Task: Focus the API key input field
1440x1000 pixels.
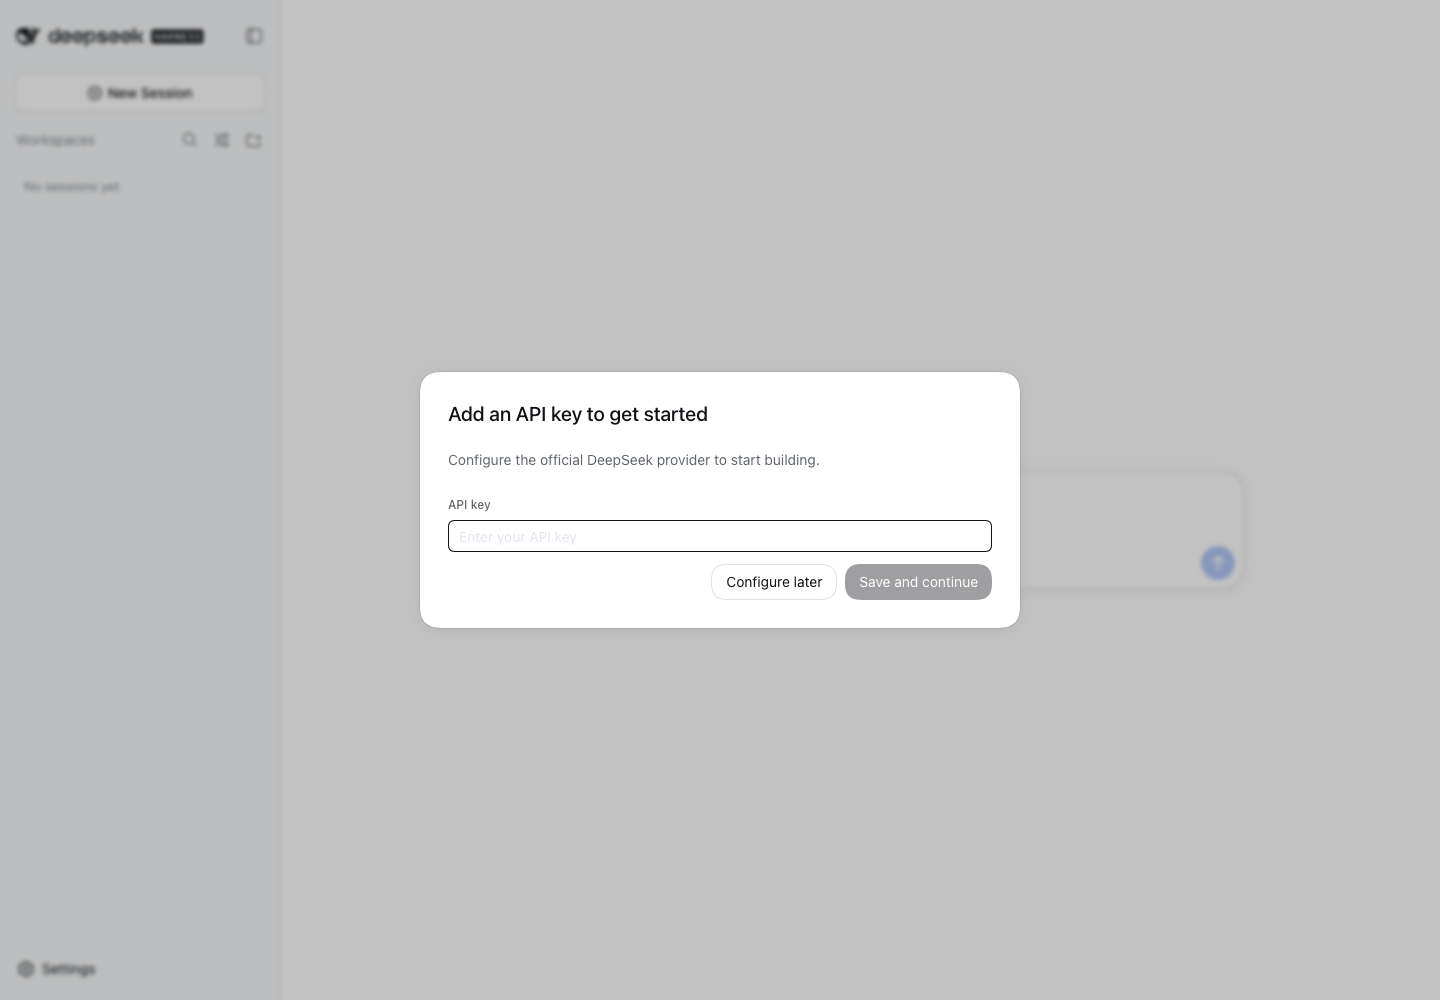Action: point(720,536)
